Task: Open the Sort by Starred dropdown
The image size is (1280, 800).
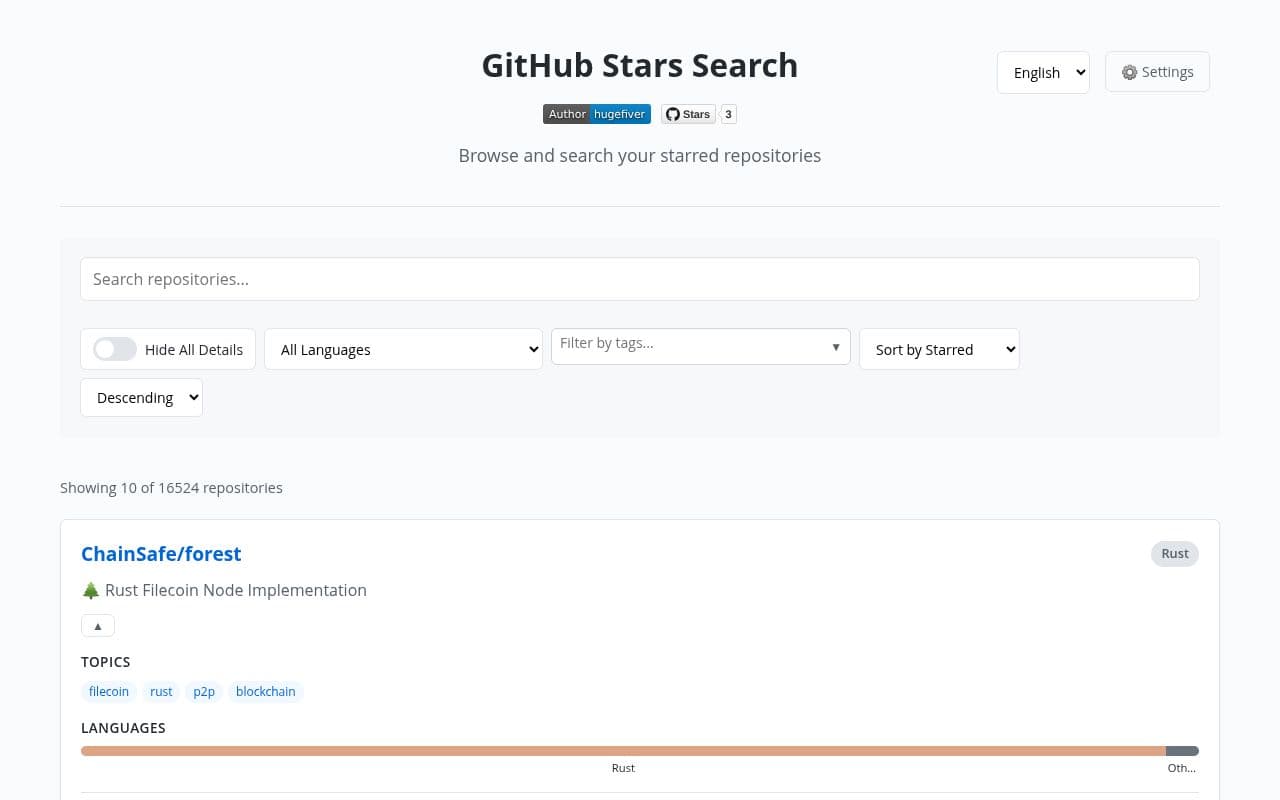Action: (939, 349)
